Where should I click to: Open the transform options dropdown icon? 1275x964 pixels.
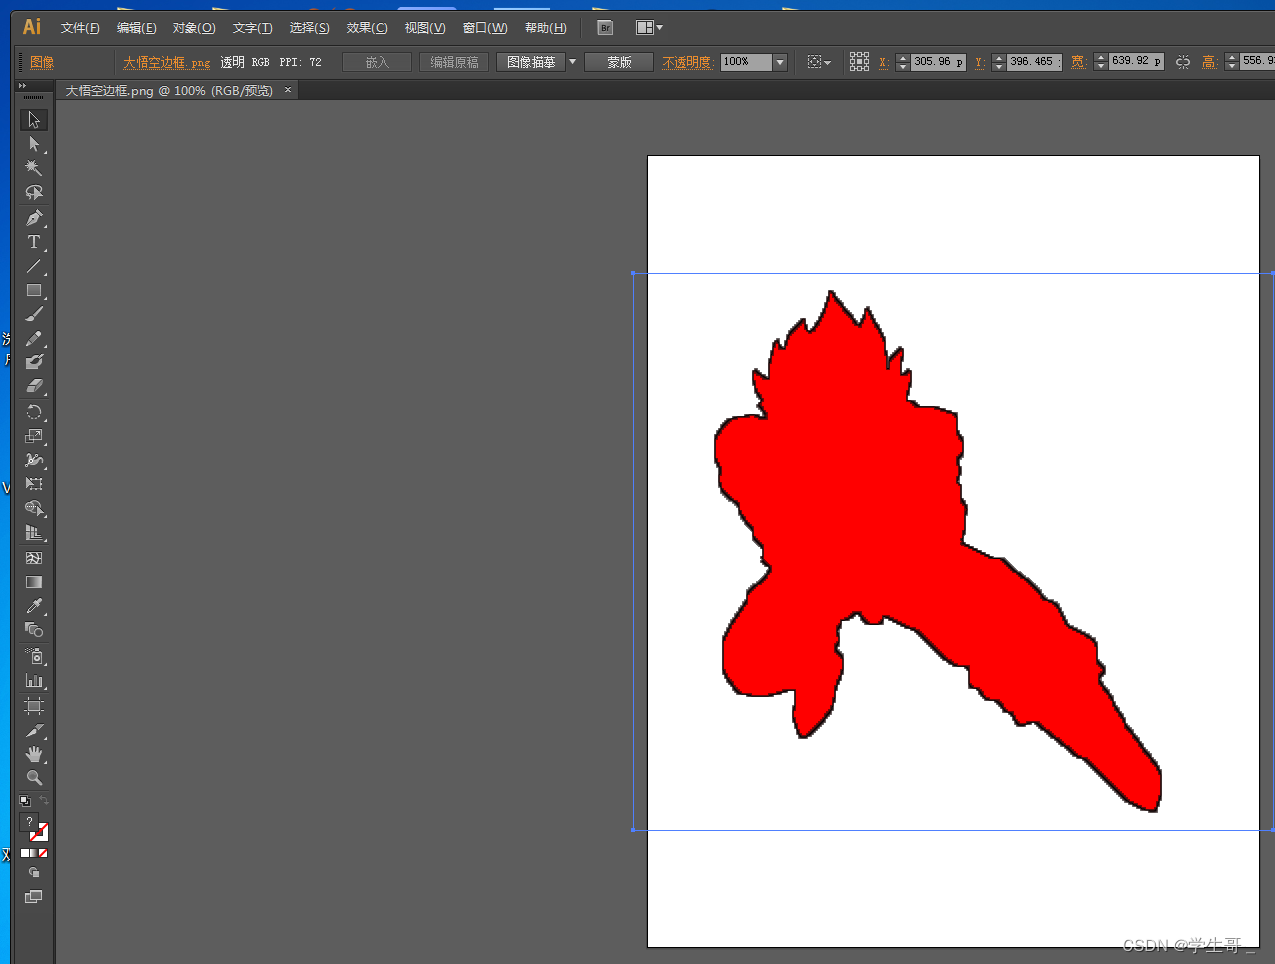click(x=819, y=62)
